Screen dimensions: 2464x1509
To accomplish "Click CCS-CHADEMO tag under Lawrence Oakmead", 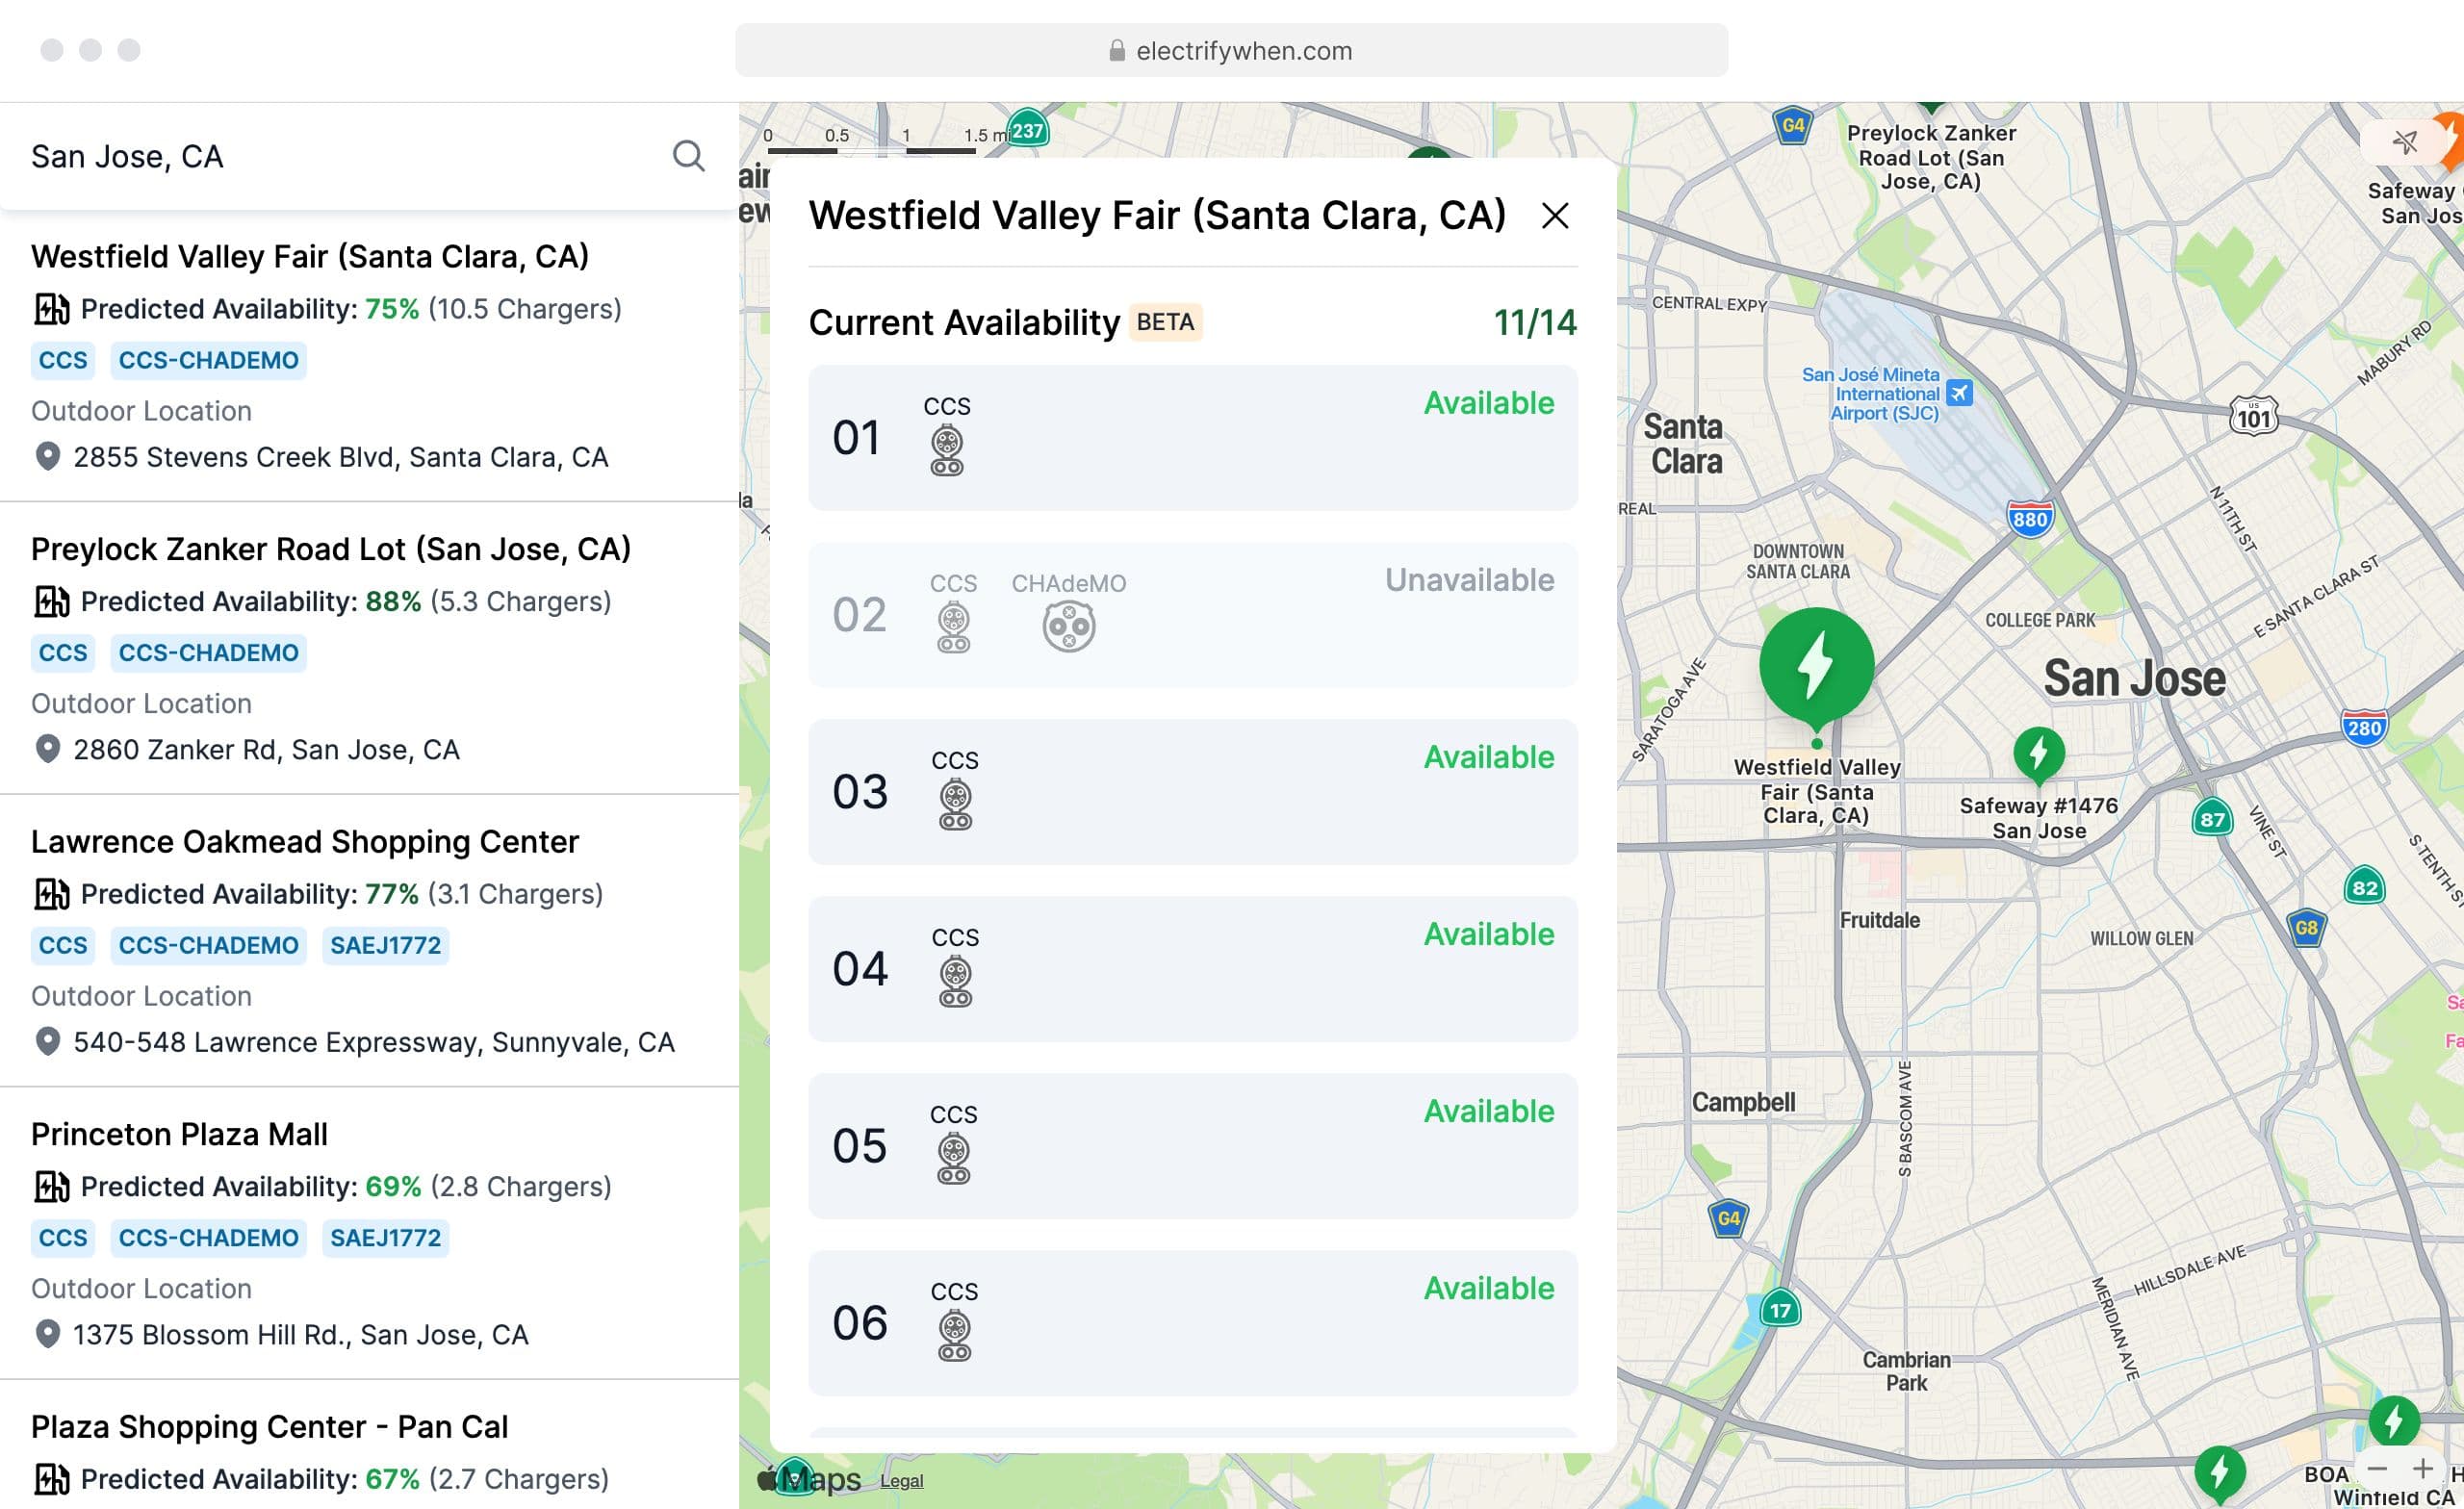I will point(208,945).
